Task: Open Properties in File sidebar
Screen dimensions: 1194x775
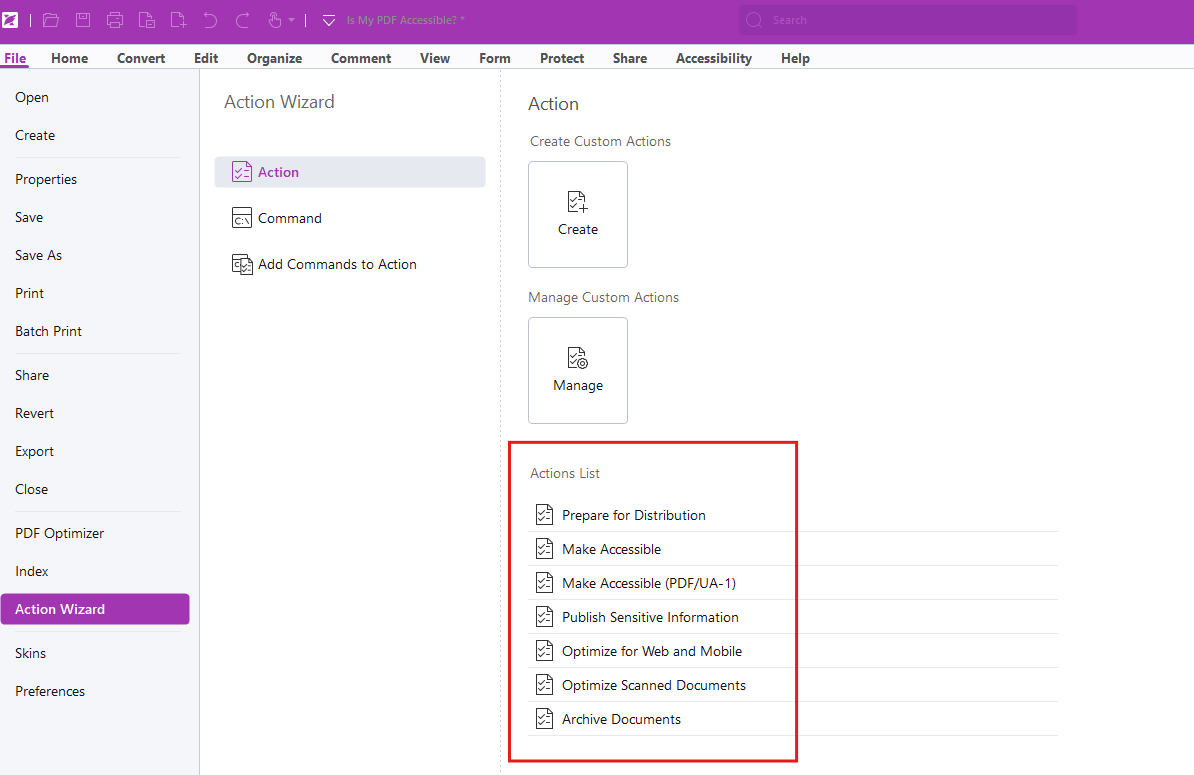Action: click(46, 180)
